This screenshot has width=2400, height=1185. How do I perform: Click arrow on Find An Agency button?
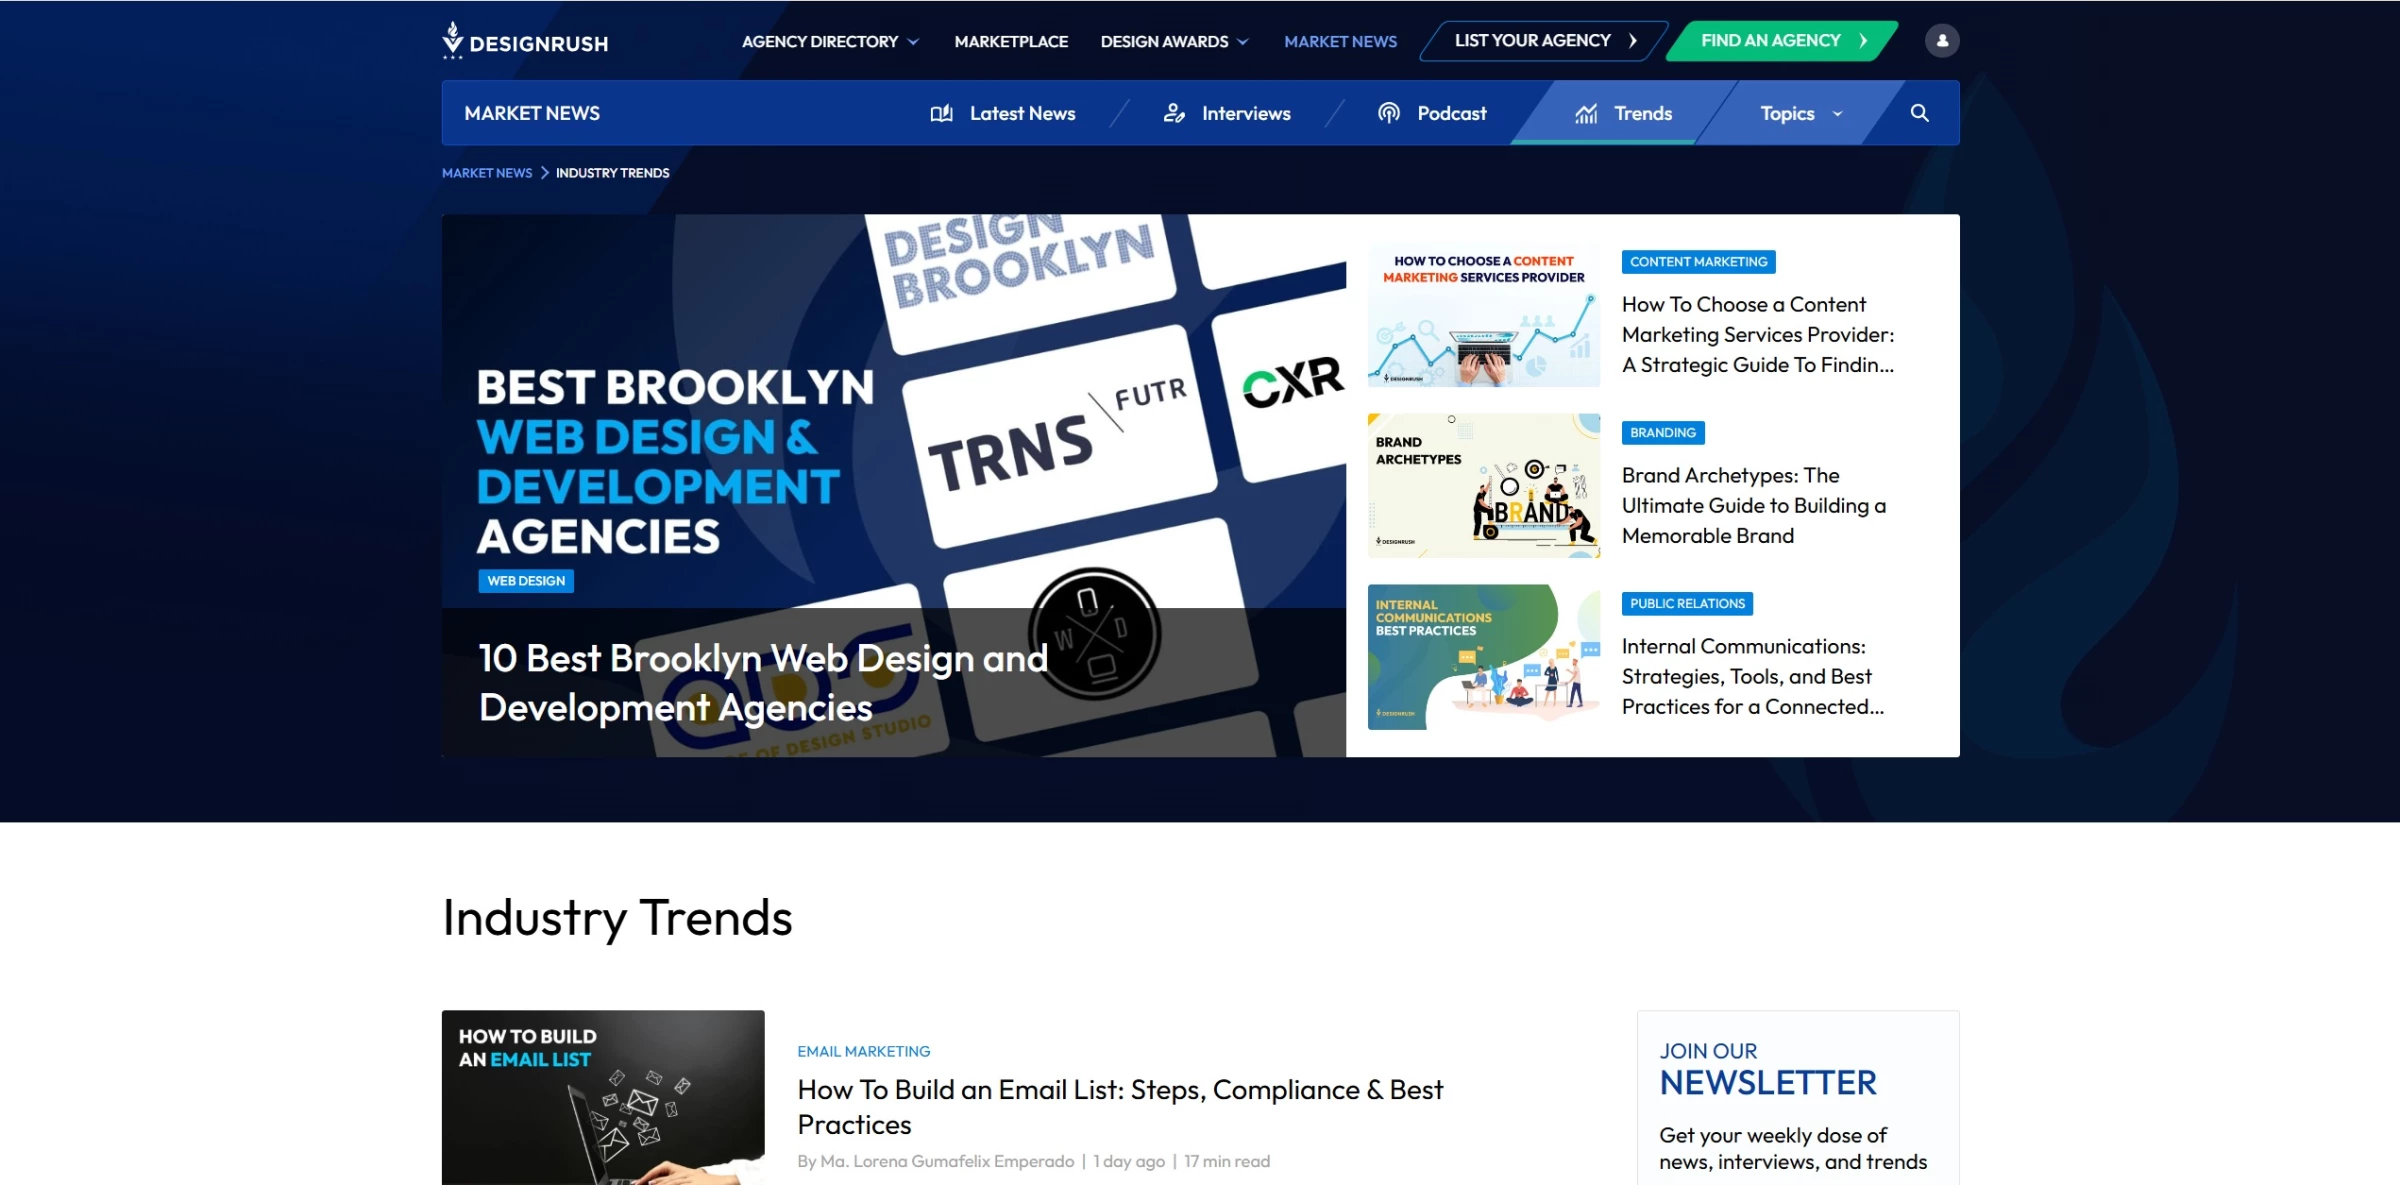point(1863,41)
